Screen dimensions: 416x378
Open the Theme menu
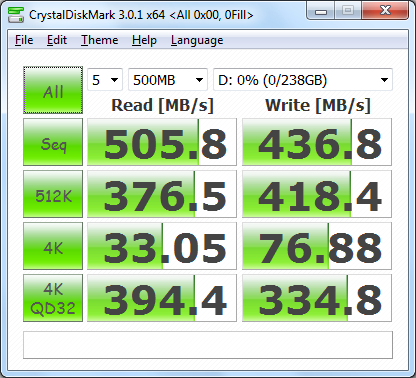pyautogui.click(x=100, y=40)
